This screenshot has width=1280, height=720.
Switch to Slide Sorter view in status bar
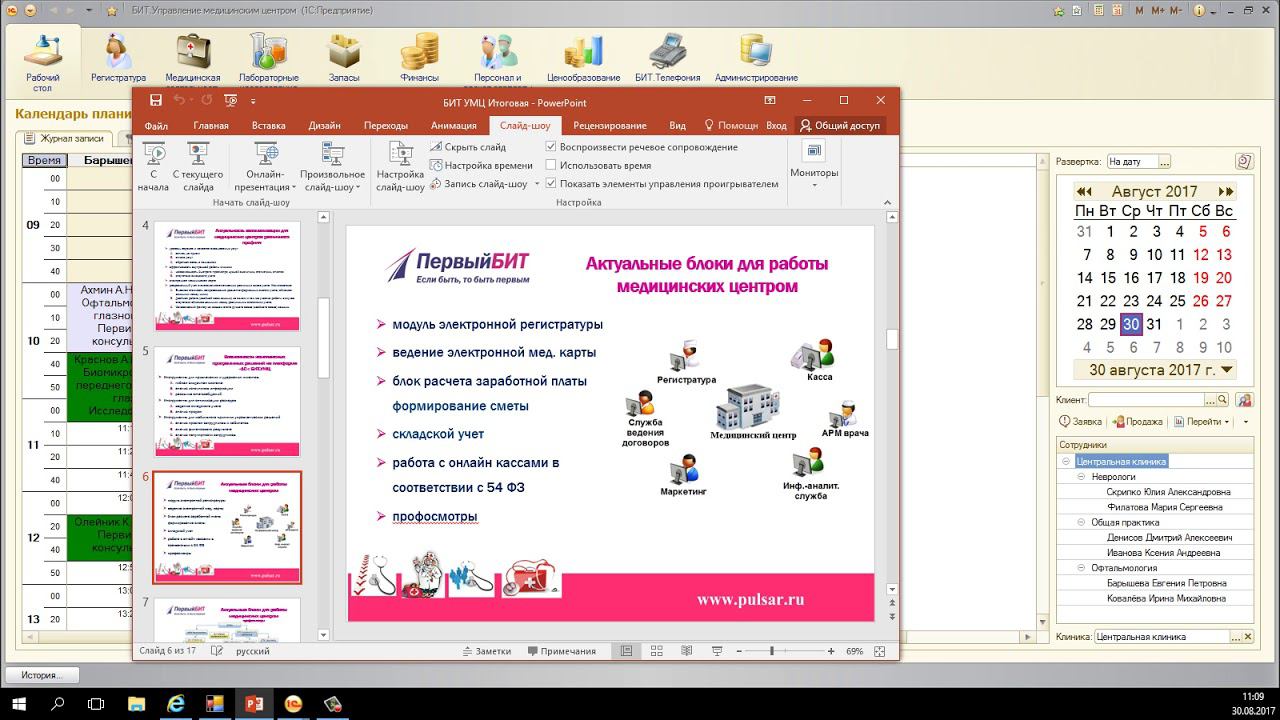[x=656, y=651]
